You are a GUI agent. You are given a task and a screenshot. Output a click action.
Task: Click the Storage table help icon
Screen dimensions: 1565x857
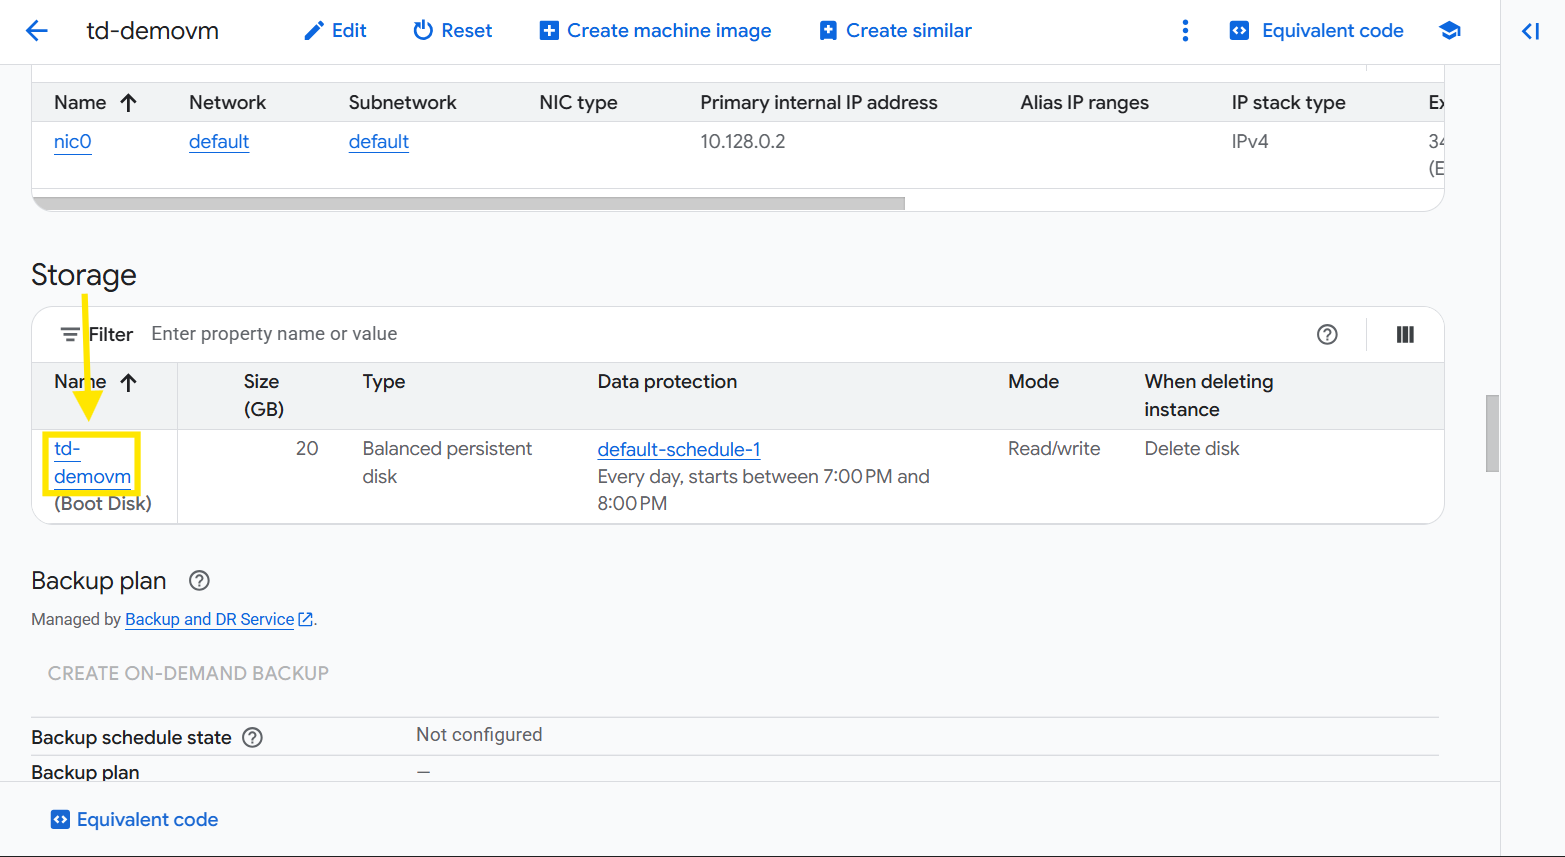[1327, 335]
